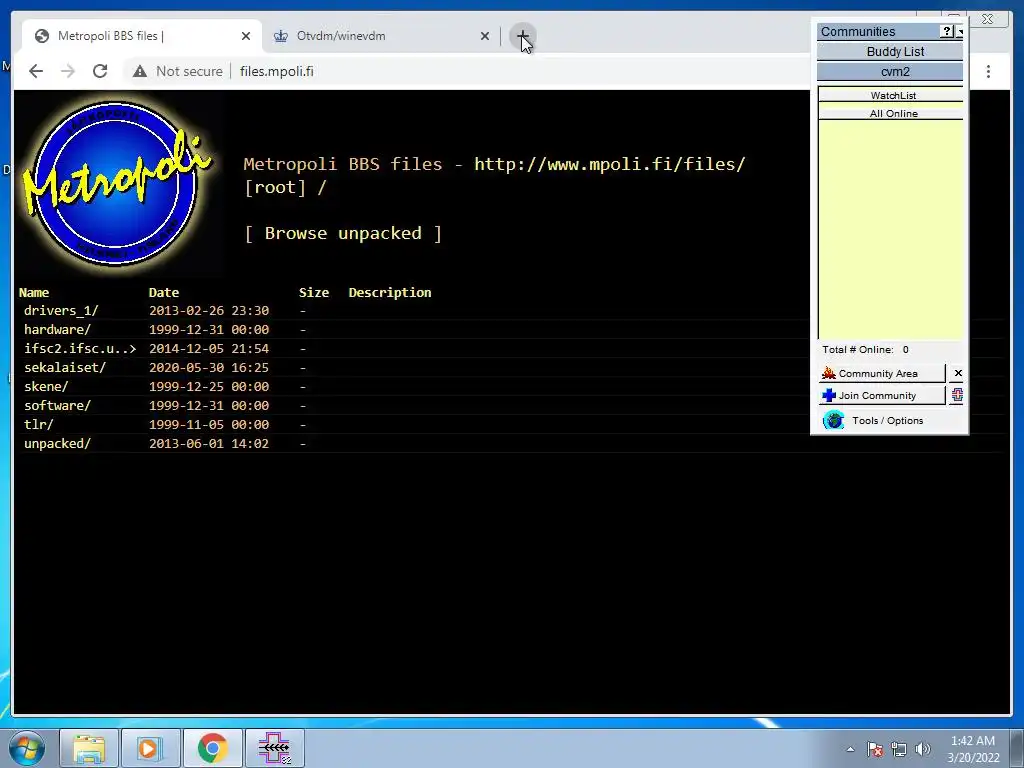Open the volume speaker tray icon
This screenshot has height=768, width=1024.
point(922,749)
